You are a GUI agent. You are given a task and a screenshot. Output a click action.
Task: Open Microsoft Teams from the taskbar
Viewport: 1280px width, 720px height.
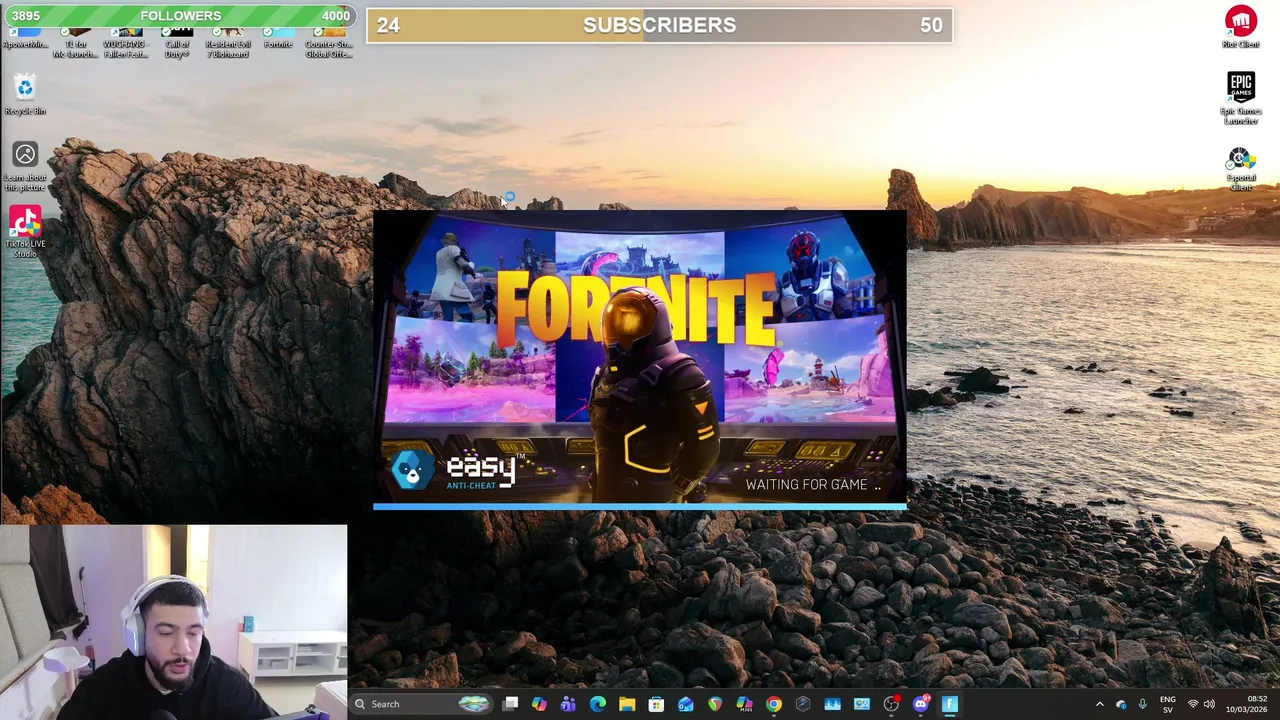[x=568, y=704]
